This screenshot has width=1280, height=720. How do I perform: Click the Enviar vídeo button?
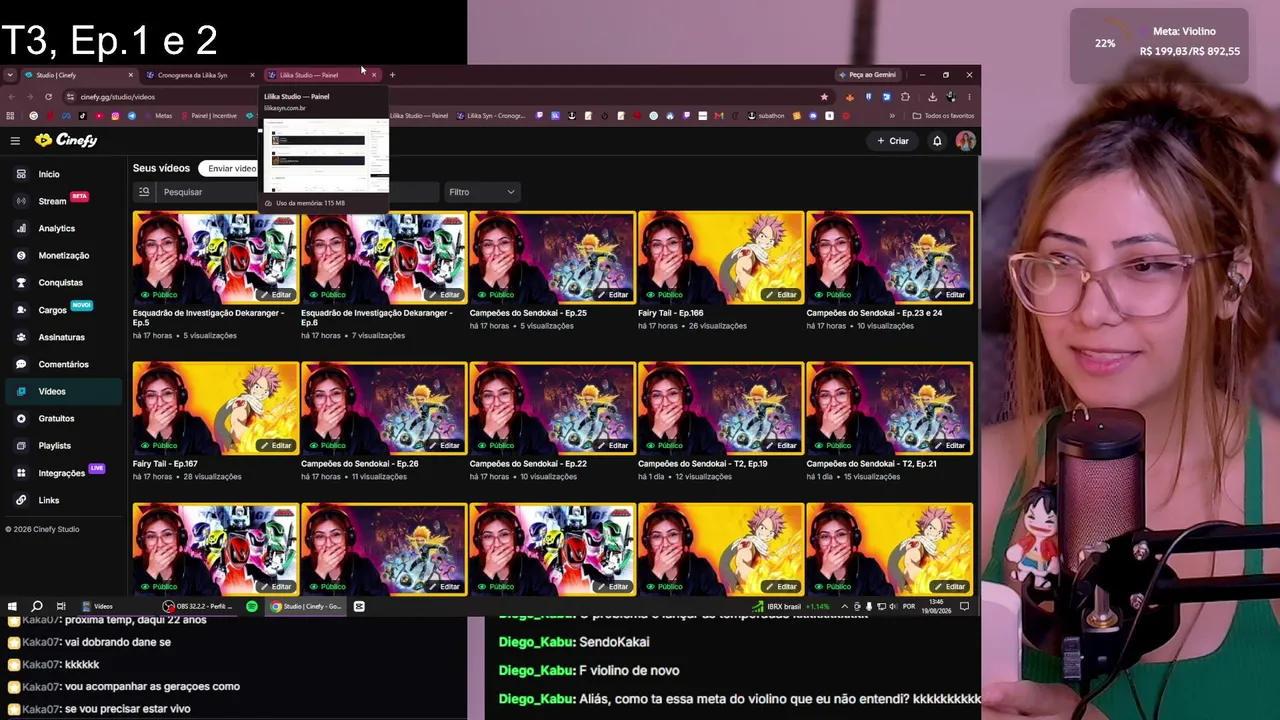click(x=231, y=169)
